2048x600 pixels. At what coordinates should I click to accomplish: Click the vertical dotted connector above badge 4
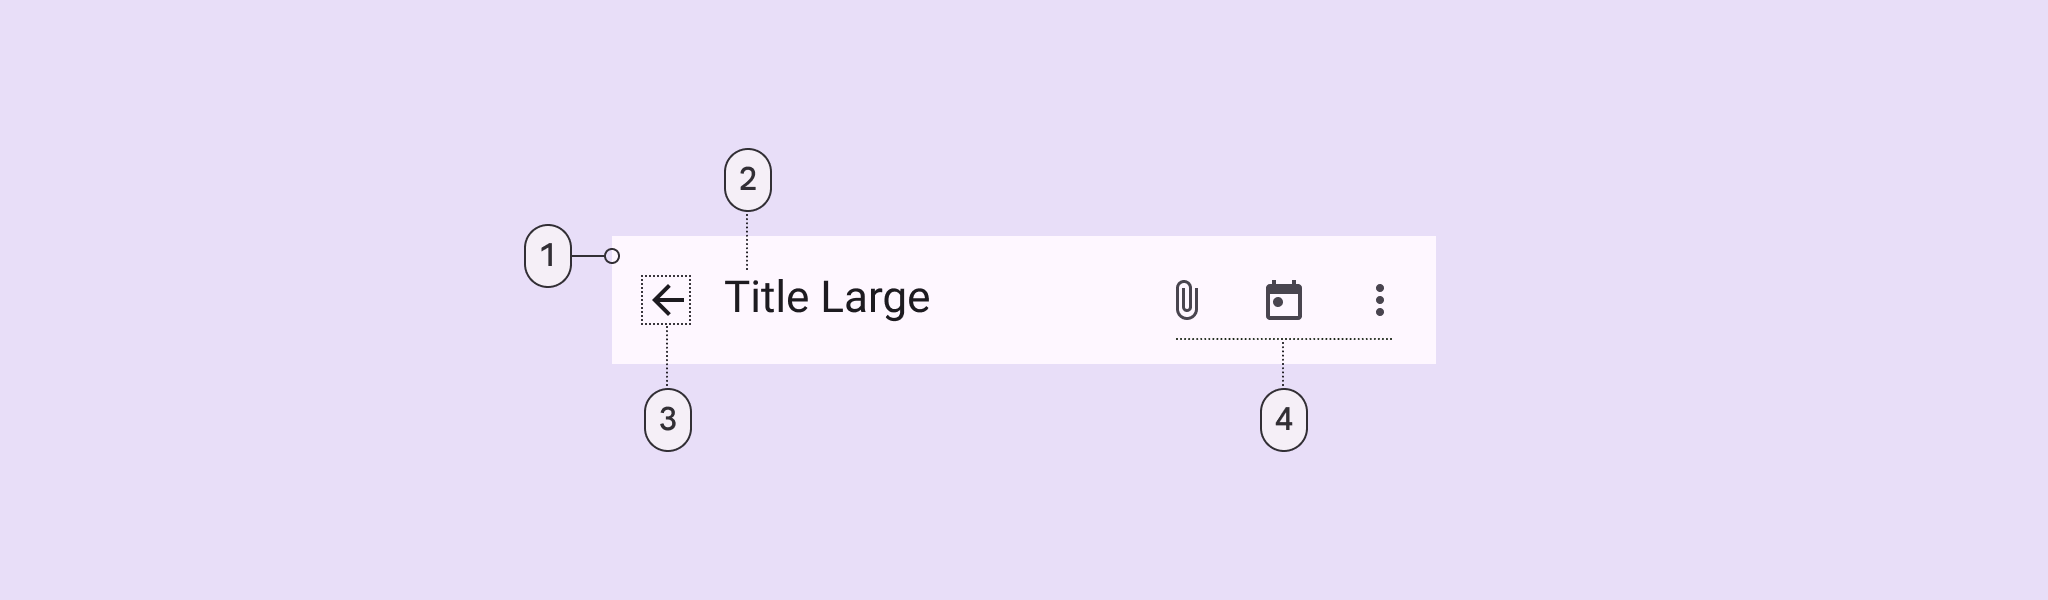click(x=1283, y=364)
